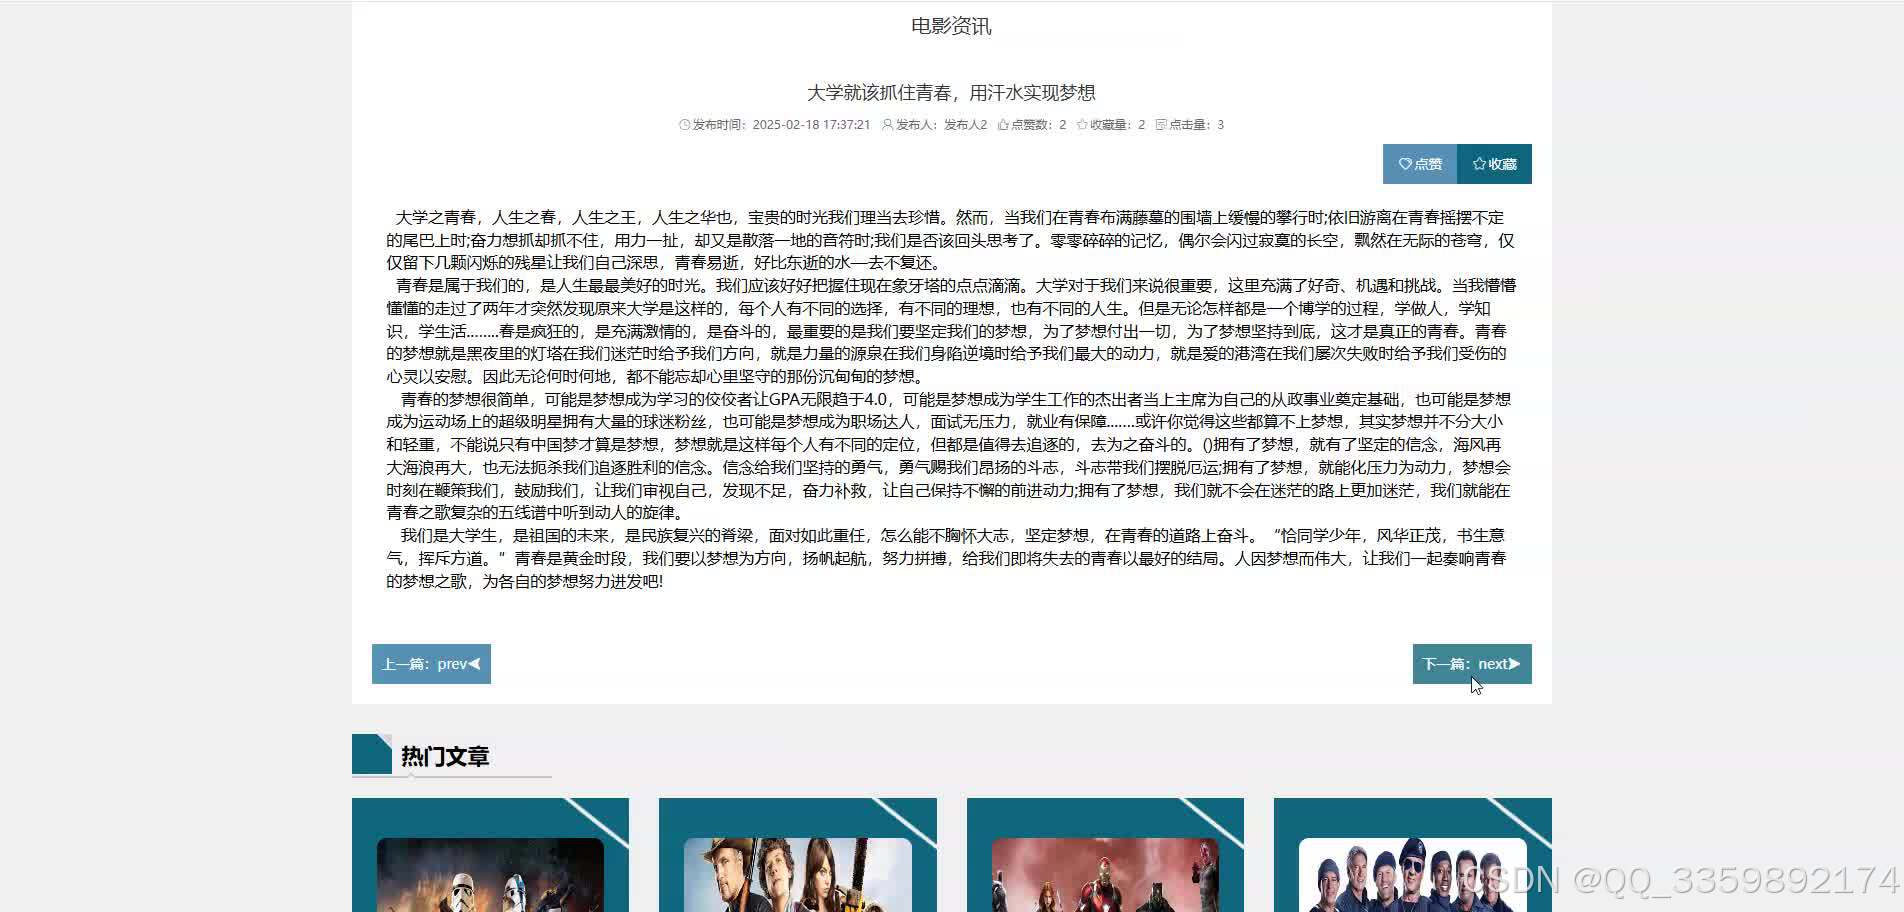This screenshot has width=1904, height=912.
Task: Click the counter icon beside 点击量
Action: coord(1161,124)
